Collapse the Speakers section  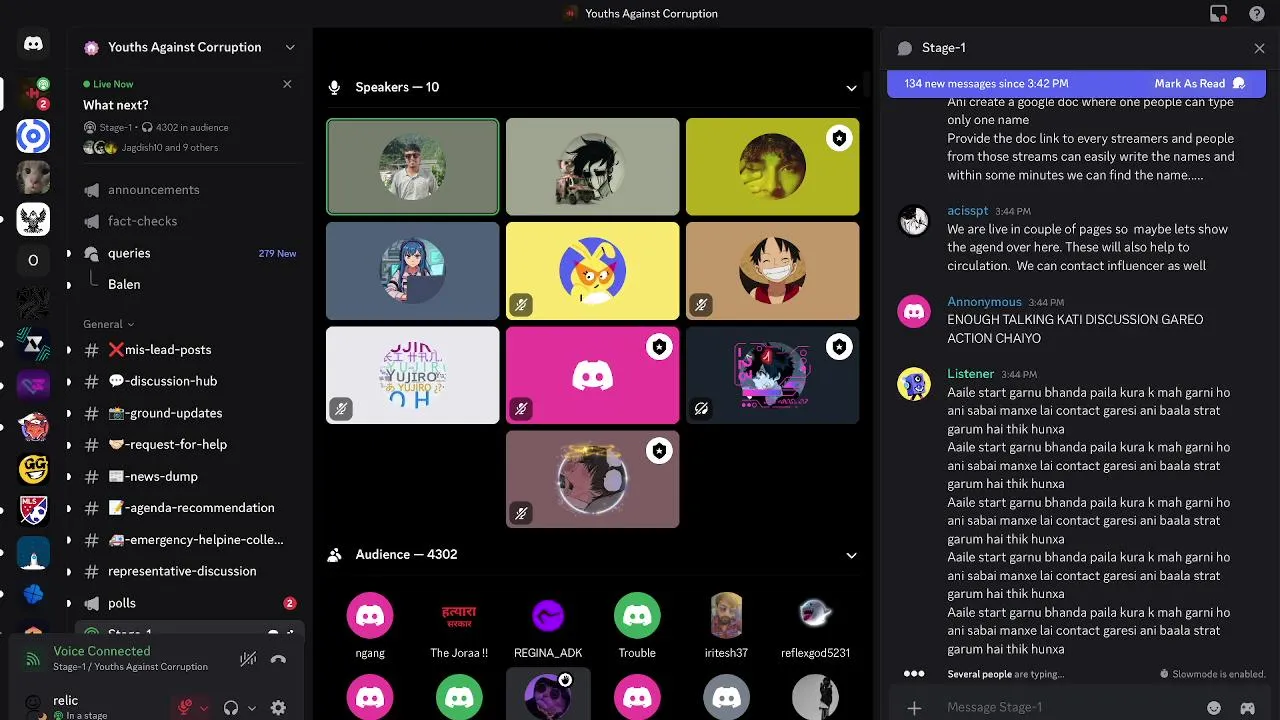(851, 88)
